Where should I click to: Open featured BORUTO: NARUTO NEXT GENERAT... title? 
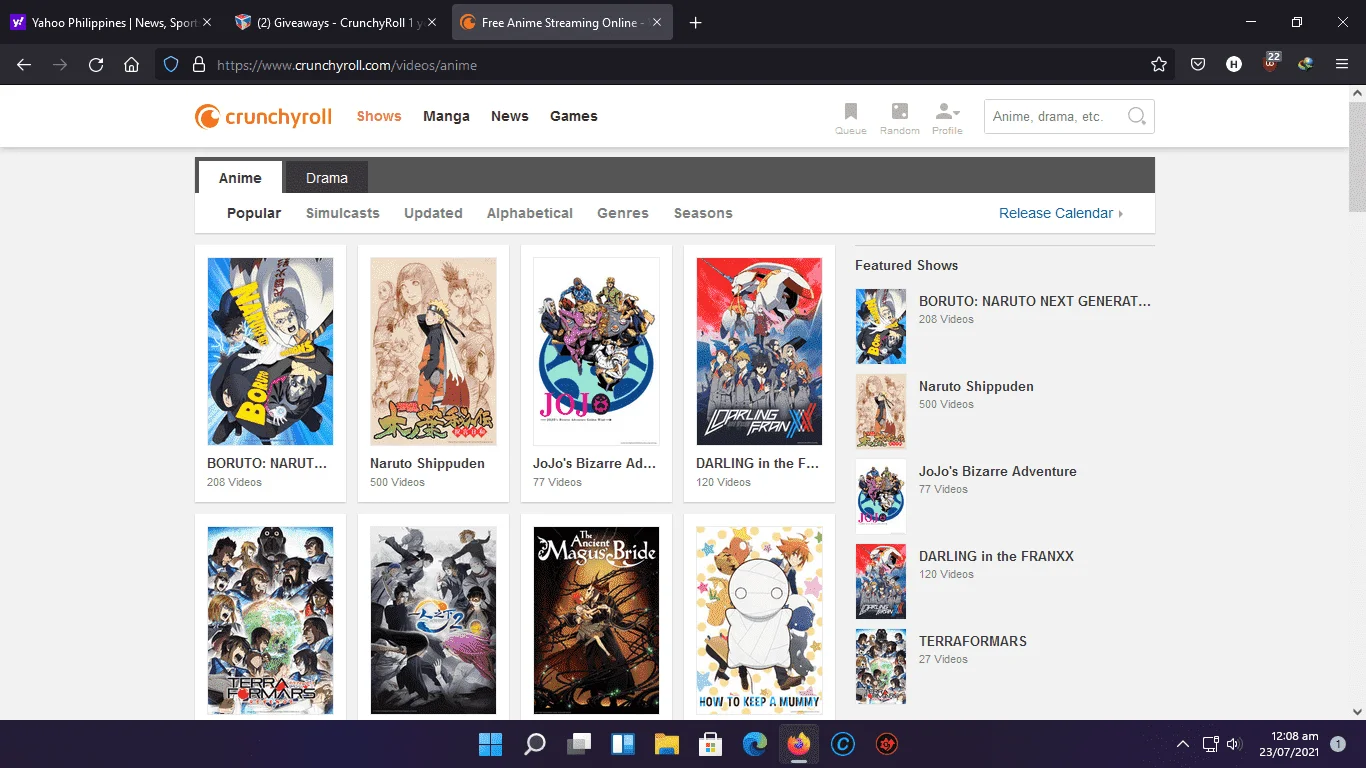(x=1035, y=301)
